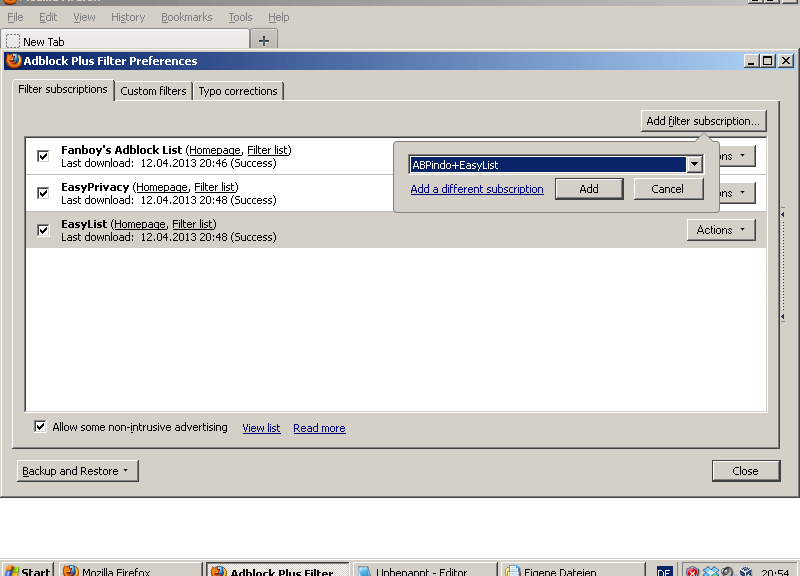Select Fanboy's Adblock List title text
This screenshot has width=800, height=576.
(121, 151)
